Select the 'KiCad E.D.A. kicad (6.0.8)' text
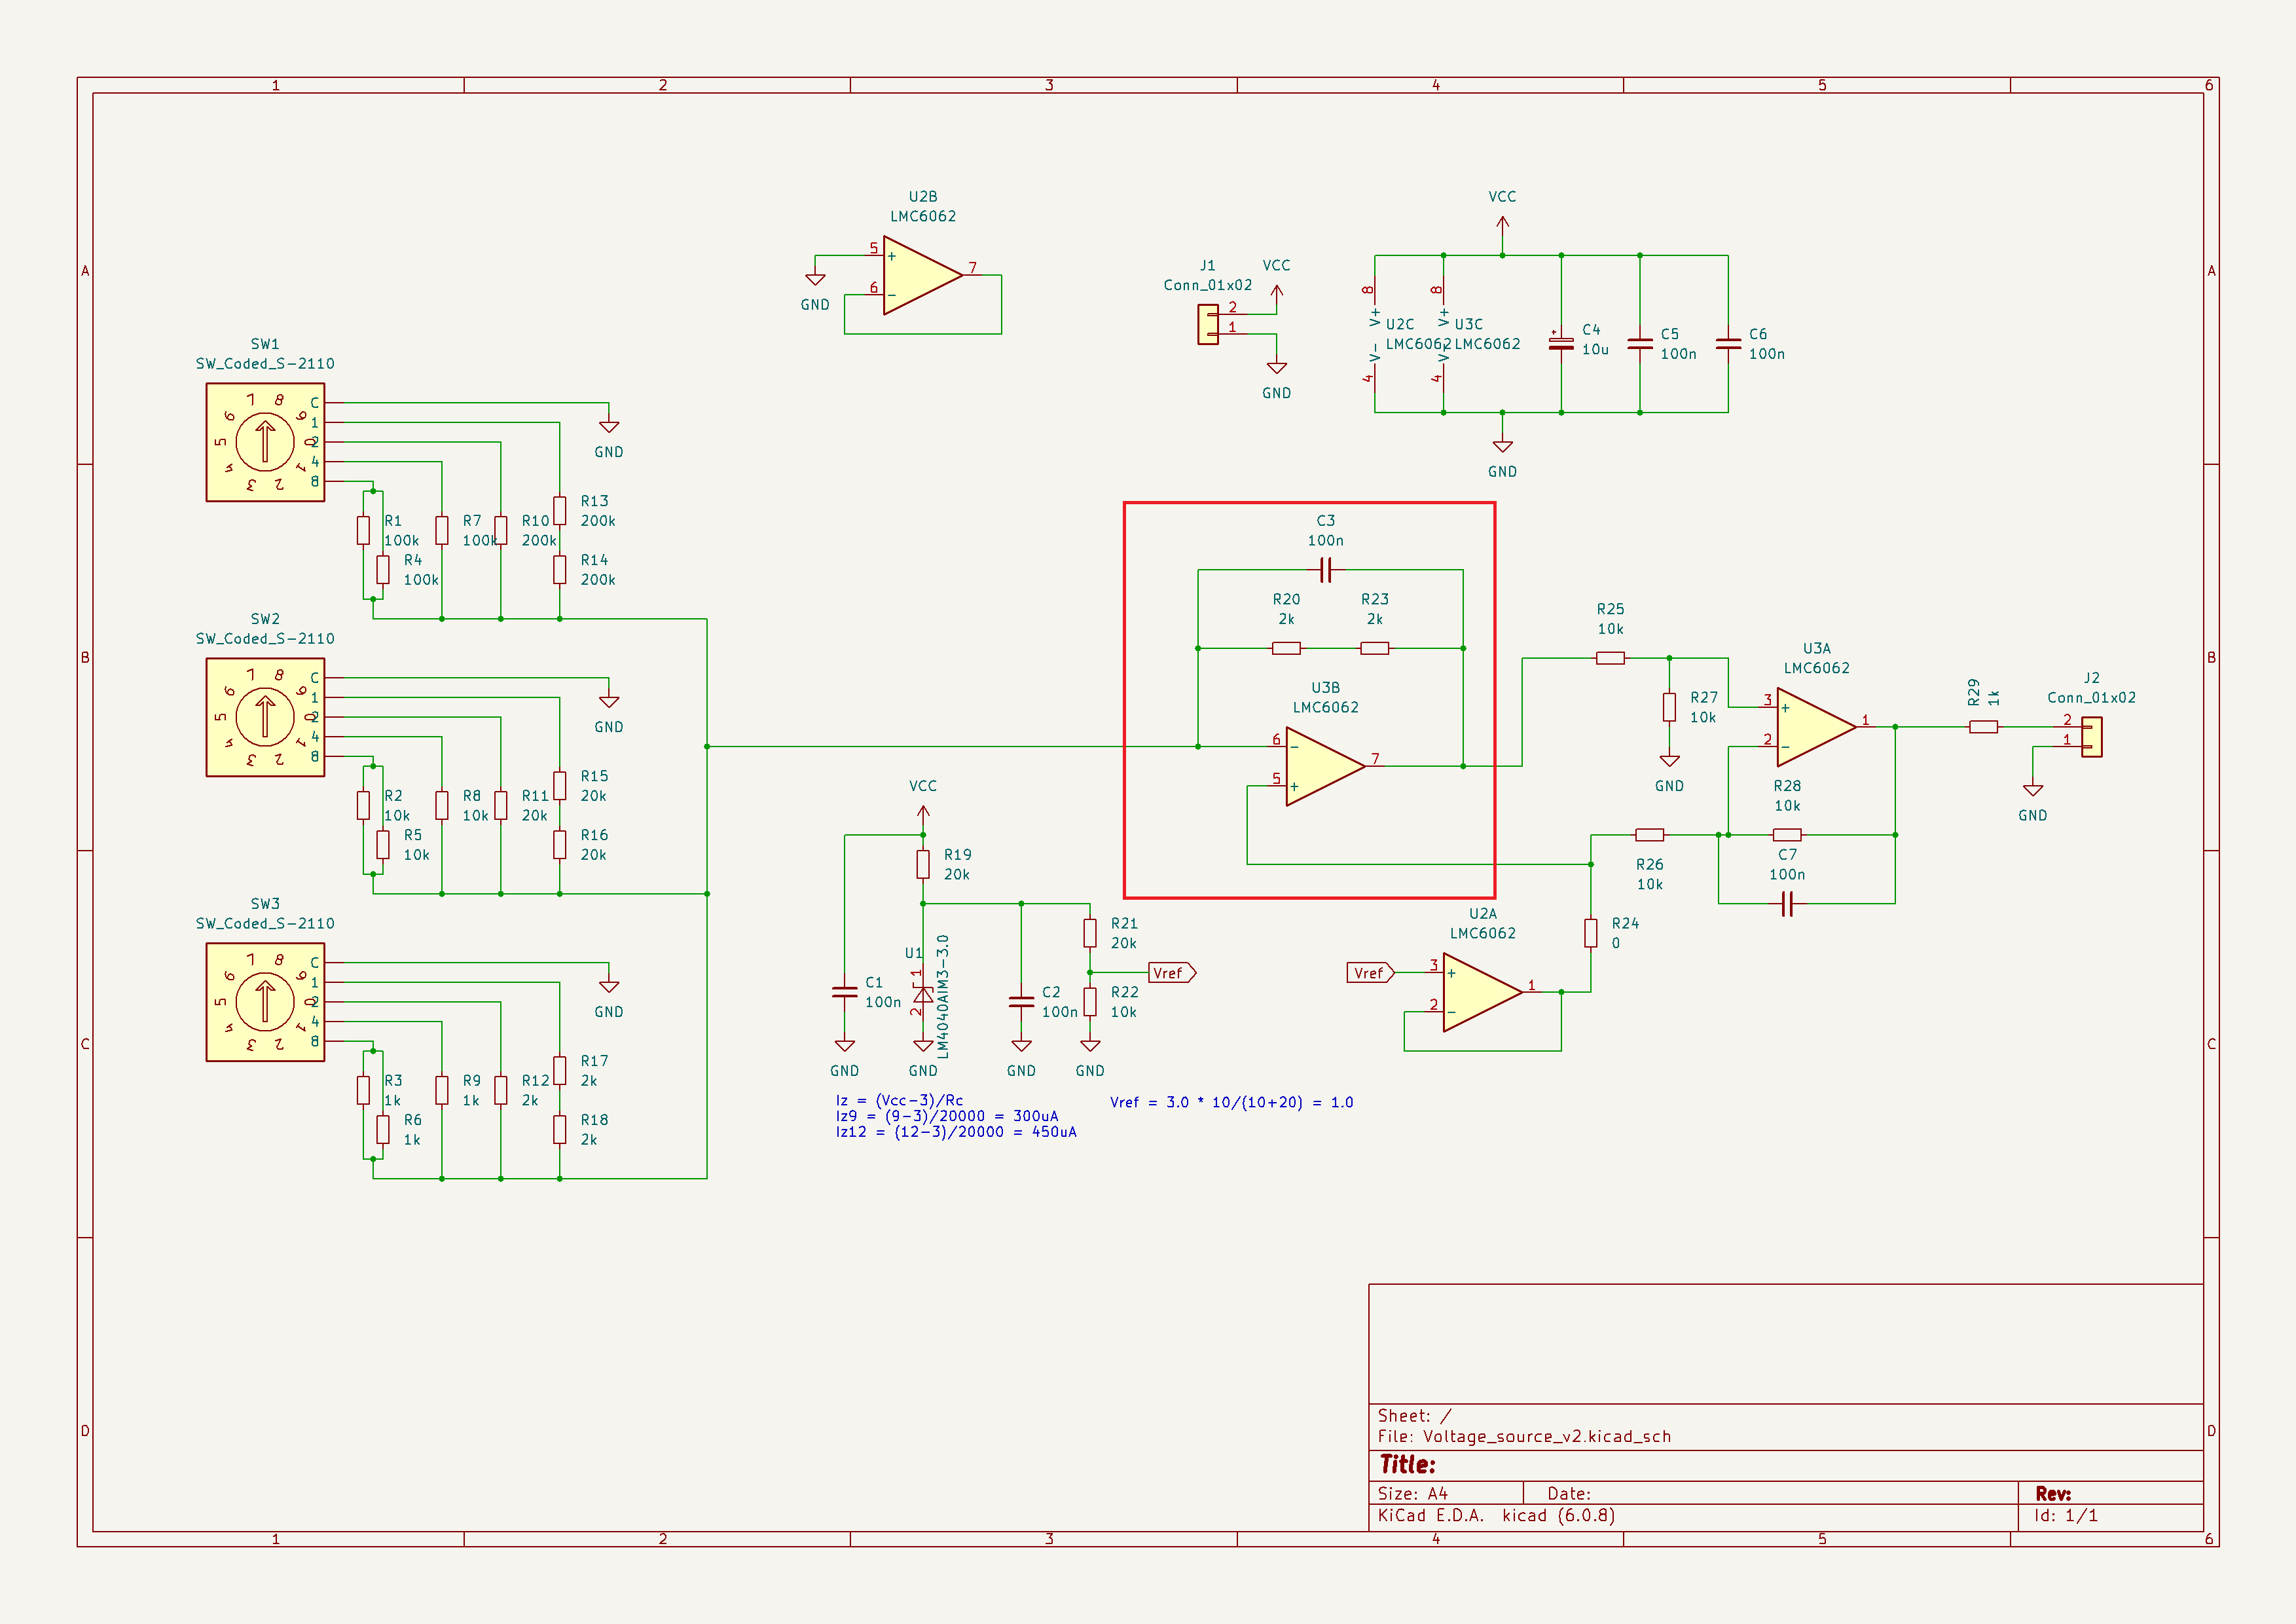This screenshot has height=1624, width=2296. [x=1496, y=1515]
